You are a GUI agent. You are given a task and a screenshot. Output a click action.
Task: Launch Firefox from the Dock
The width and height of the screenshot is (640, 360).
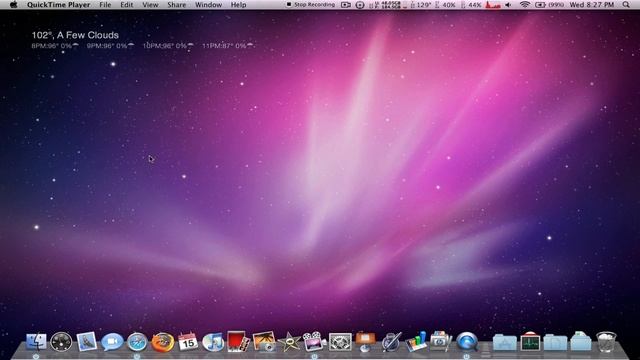[x=162, y=342]
